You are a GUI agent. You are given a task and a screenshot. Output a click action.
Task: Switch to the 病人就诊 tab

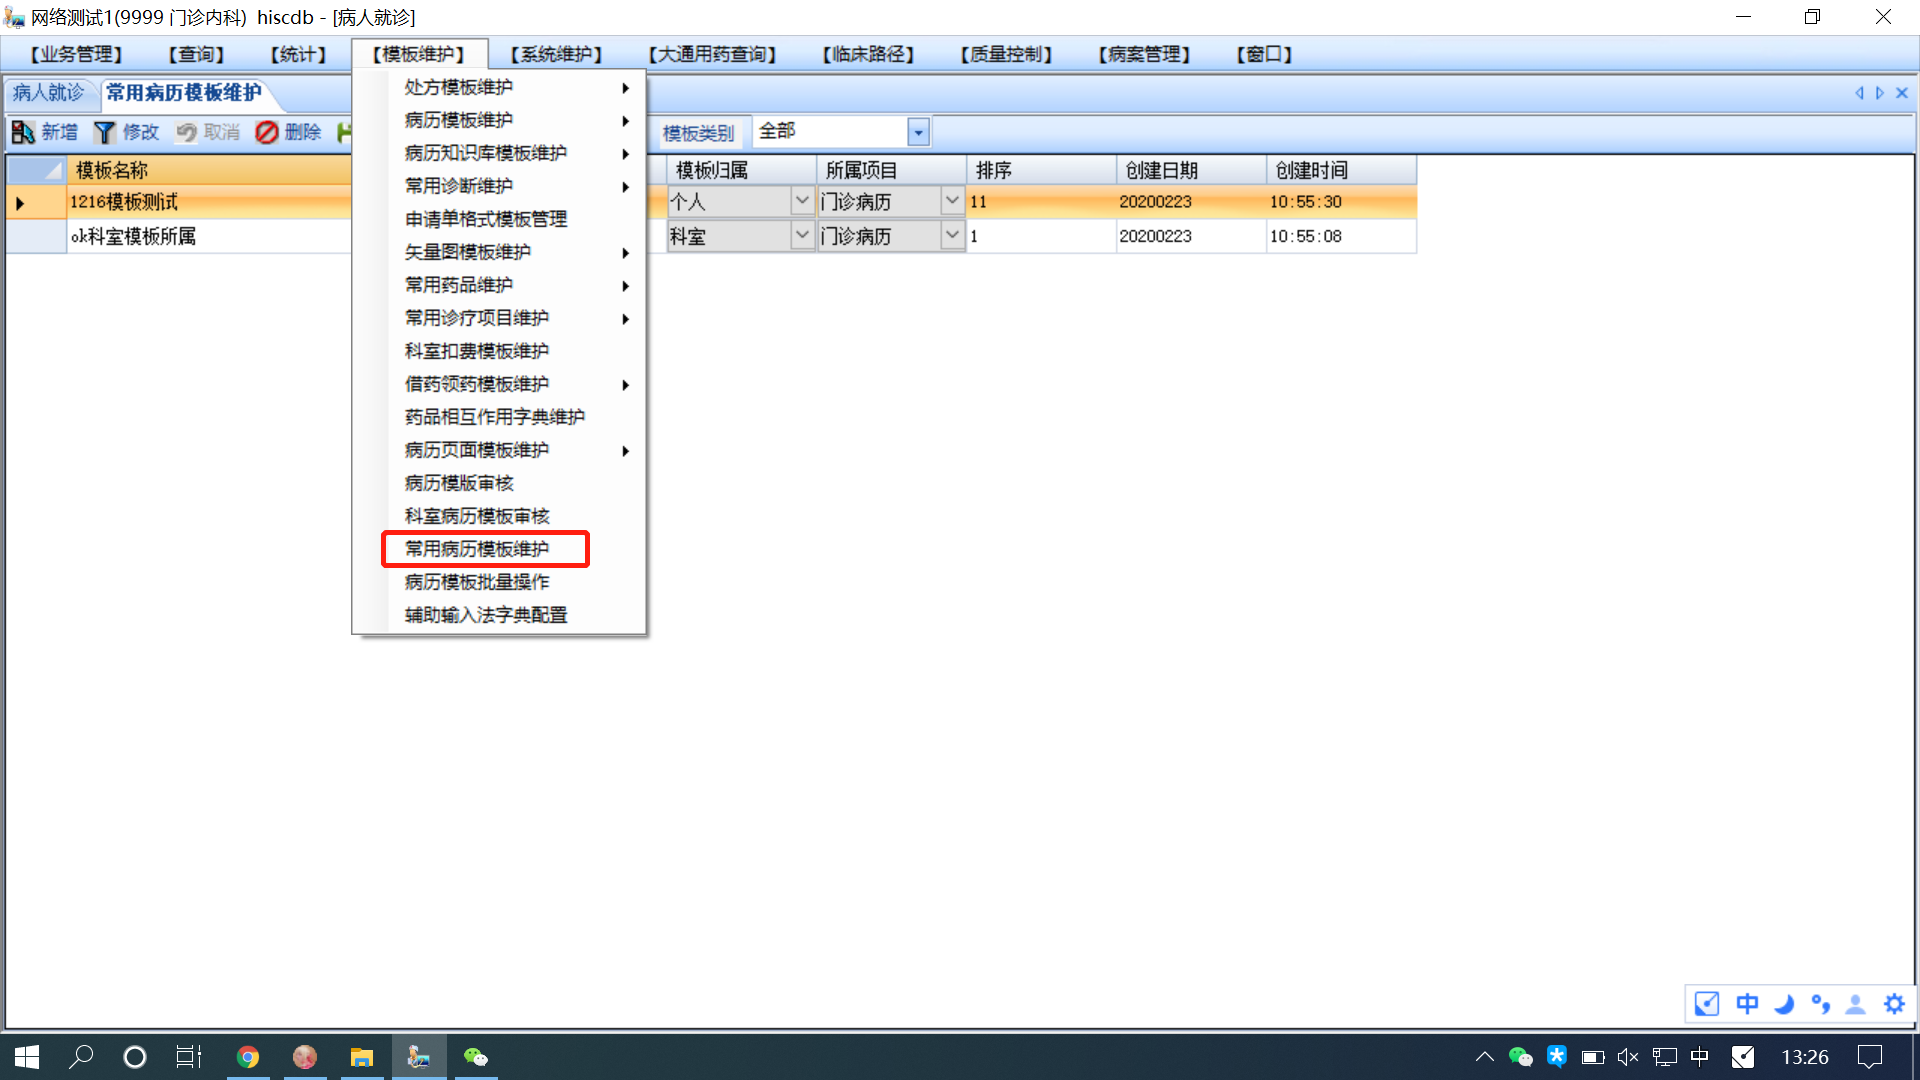coord(48,93)
